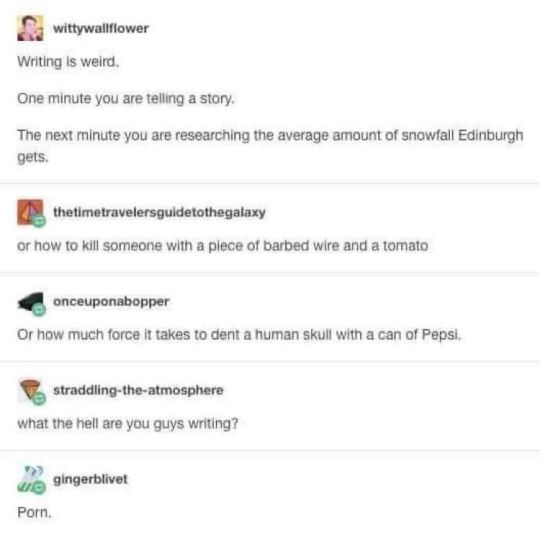Click 'what the hell are you guys writing?'
Screen dimensions: 540x534
(128, 423)
